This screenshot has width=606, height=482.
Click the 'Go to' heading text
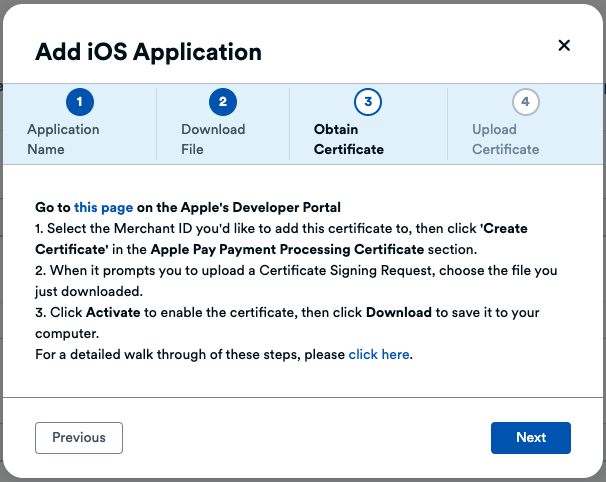pos(53,208)
